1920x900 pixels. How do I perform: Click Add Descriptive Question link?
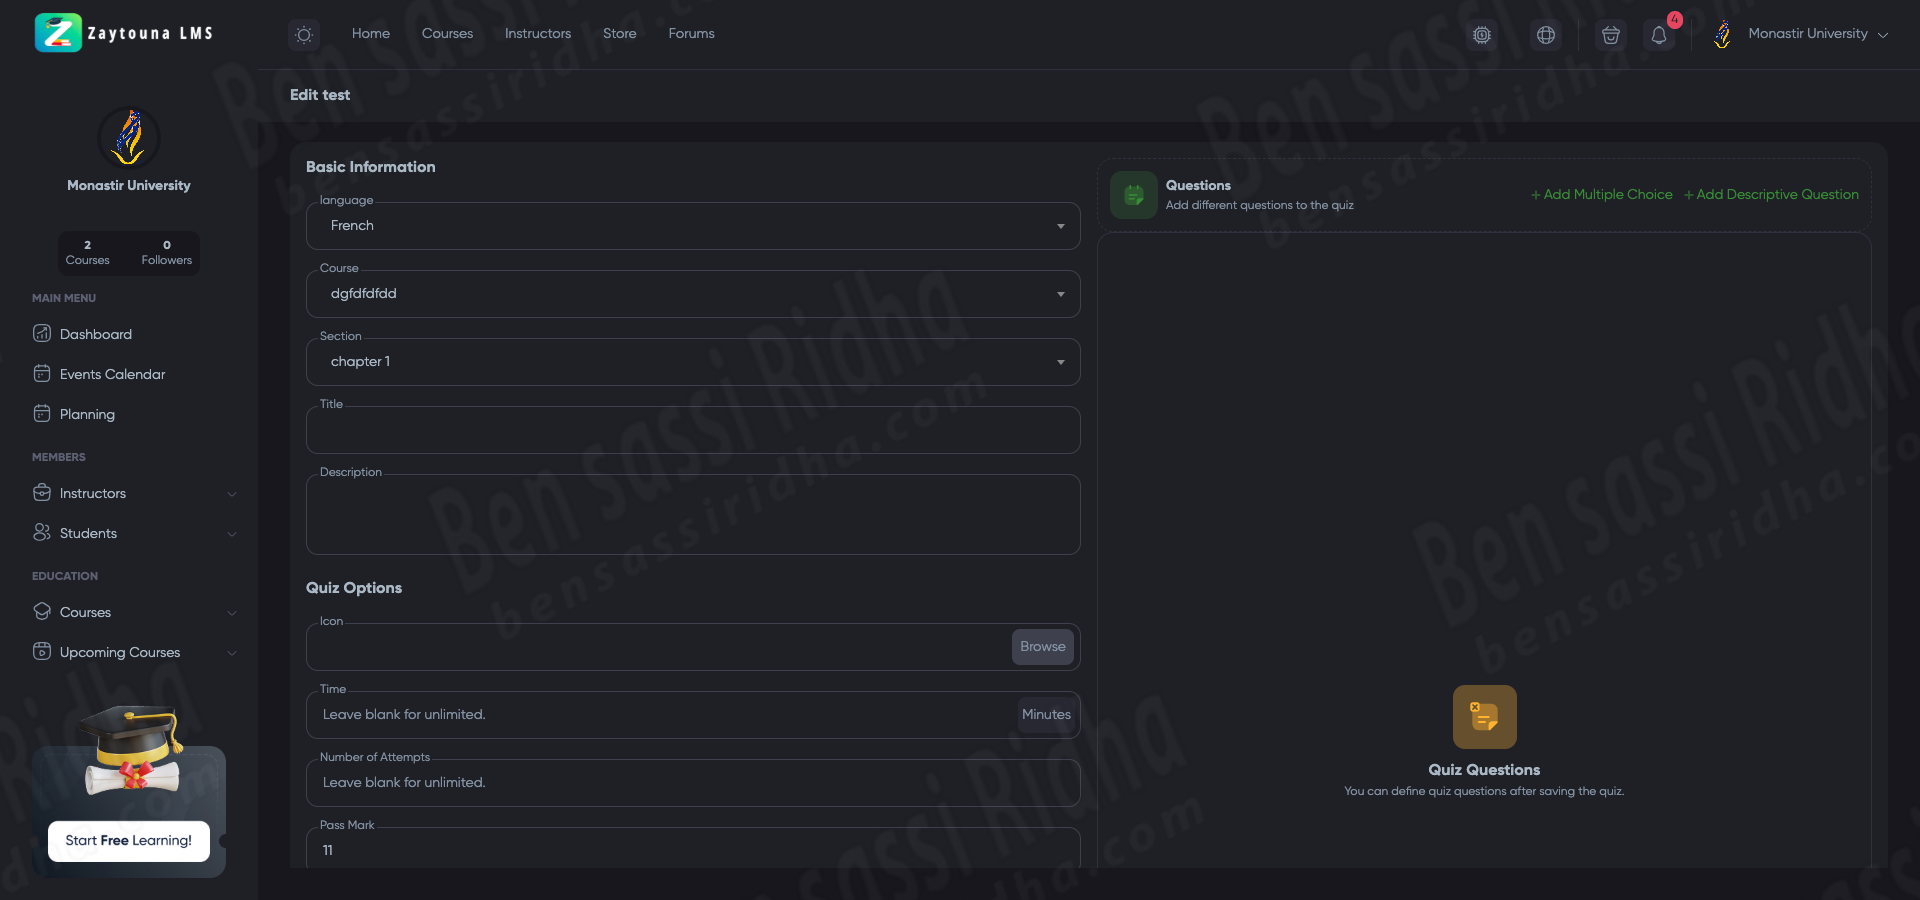1771,194
